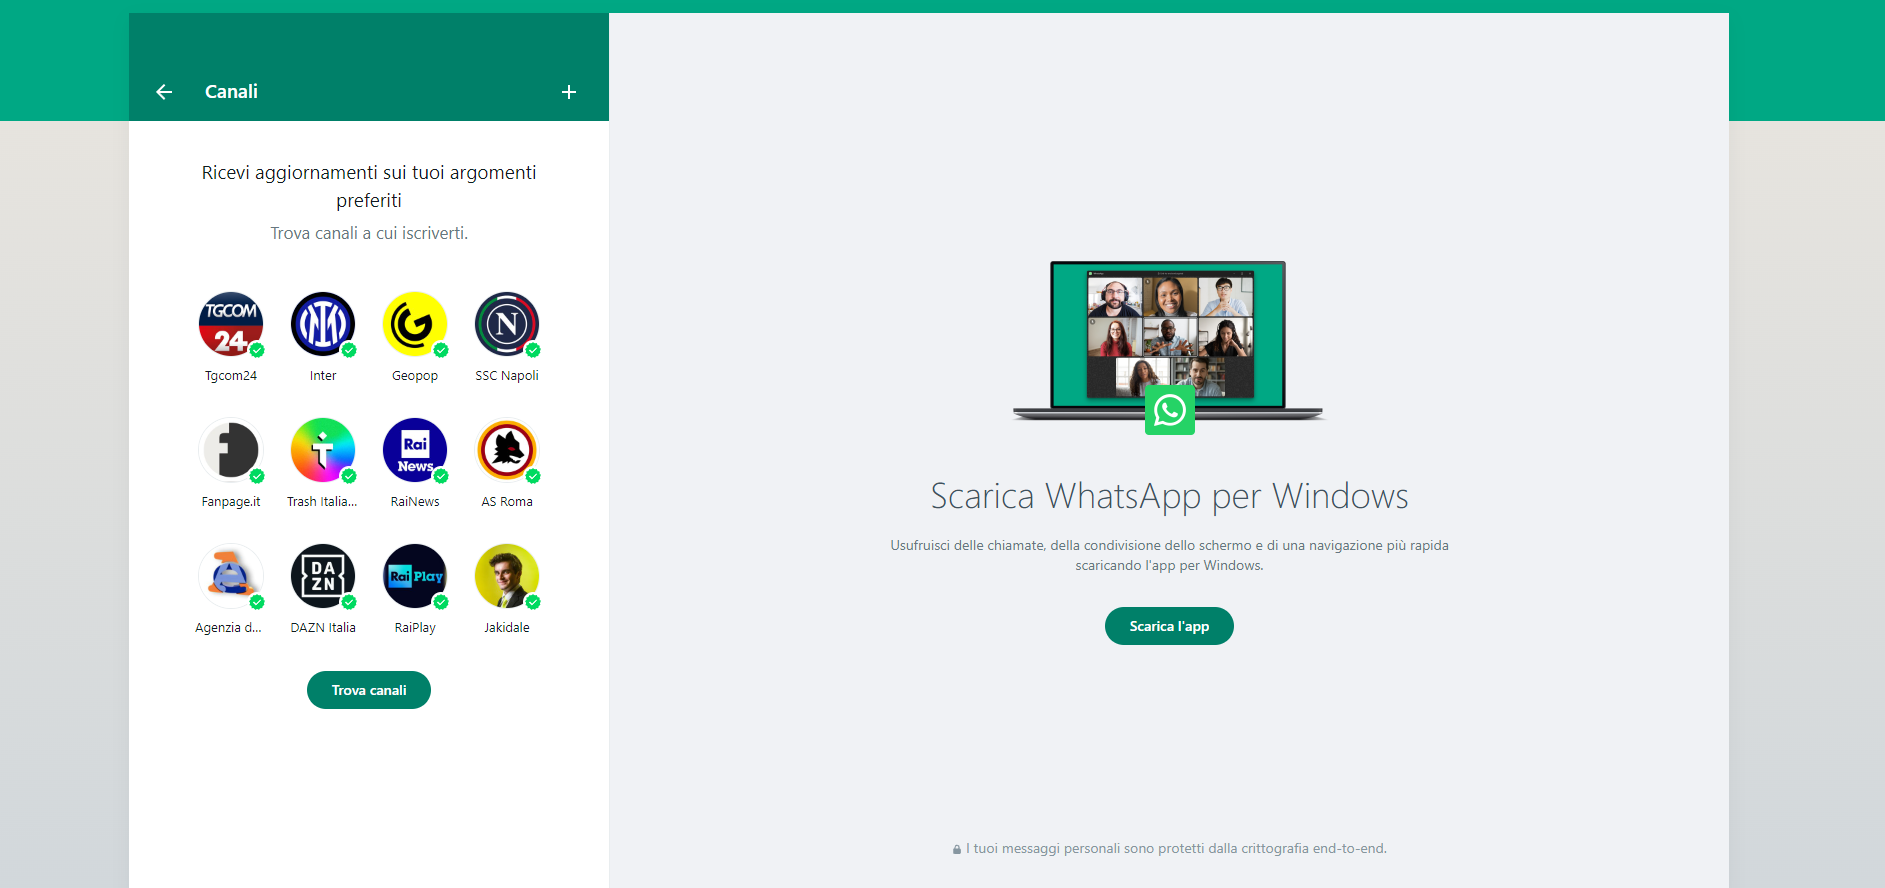Viewport: 1885px width, 888px height.
Task: Open the Jakidale channel avatar
Action: tap(507, 576)
